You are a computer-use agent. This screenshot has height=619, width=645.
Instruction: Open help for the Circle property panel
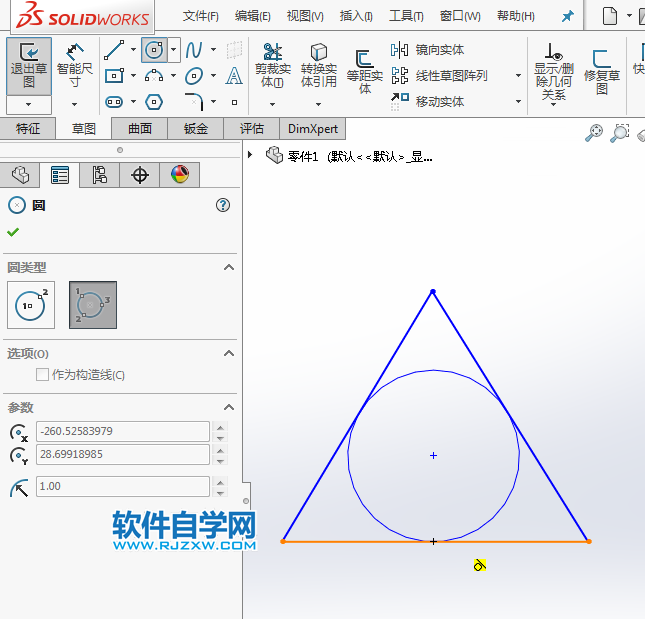(x=223, y=205)
